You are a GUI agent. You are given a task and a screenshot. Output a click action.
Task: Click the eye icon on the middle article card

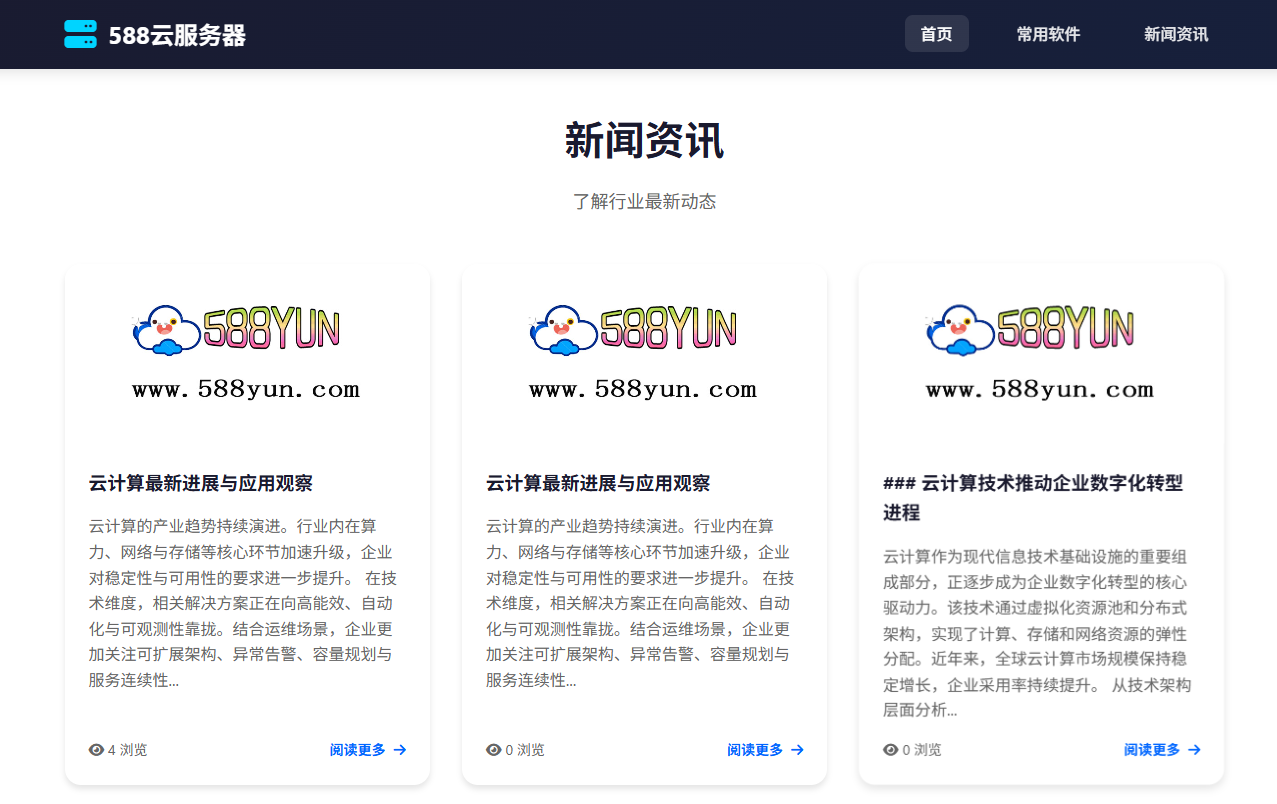pyautogui.click(x=491, y=749)
